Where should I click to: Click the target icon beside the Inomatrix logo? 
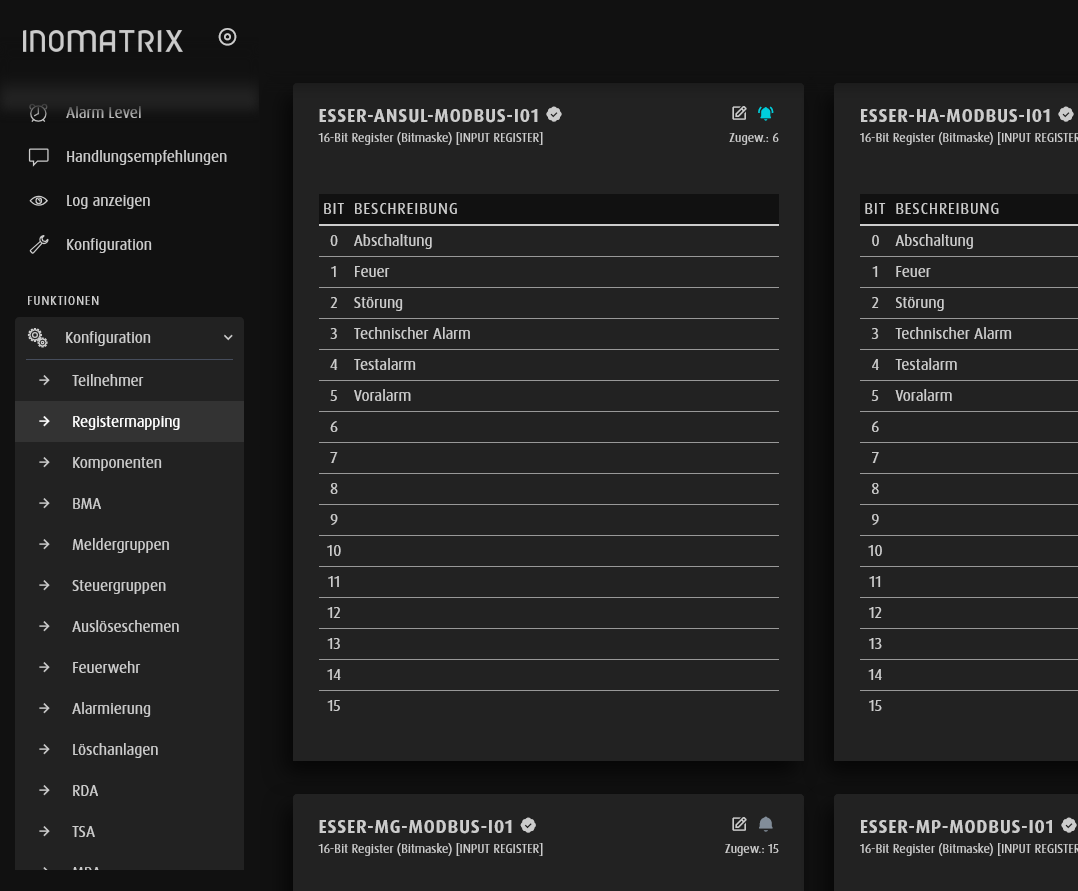tap(227, 37)
